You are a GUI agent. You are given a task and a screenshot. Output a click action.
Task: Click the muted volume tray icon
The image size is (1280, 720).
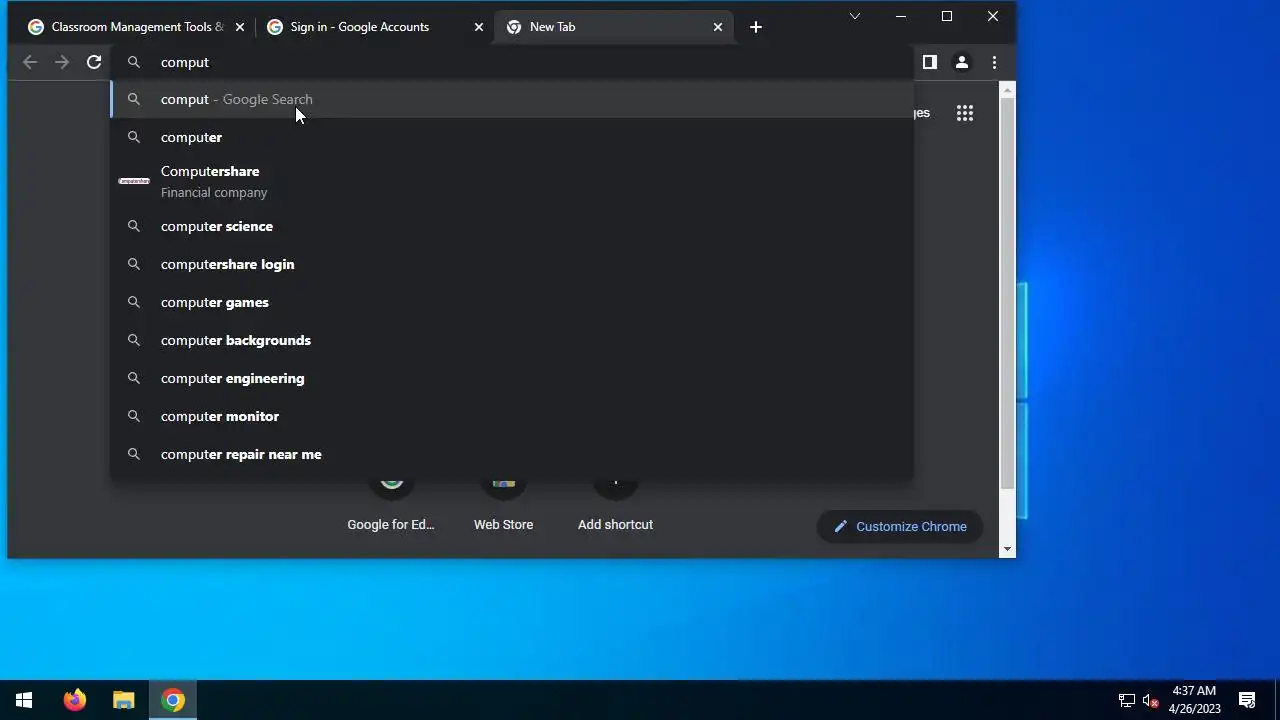[x=1150, y=700]
